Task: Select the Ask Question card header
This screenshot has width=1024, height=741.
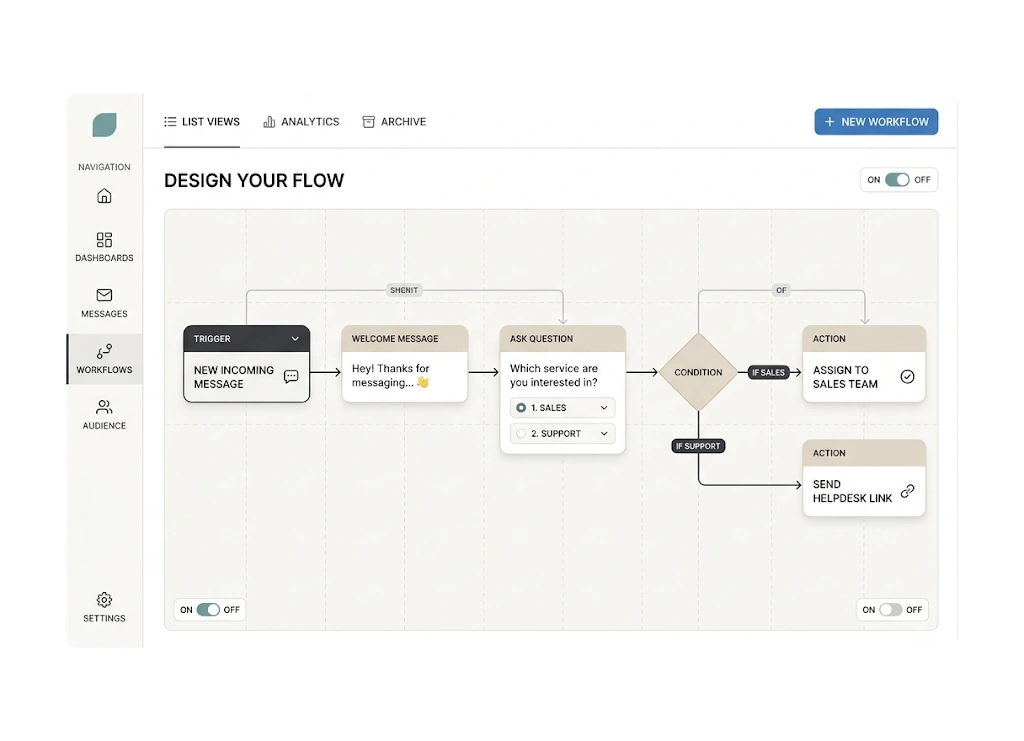Action: 562,339
